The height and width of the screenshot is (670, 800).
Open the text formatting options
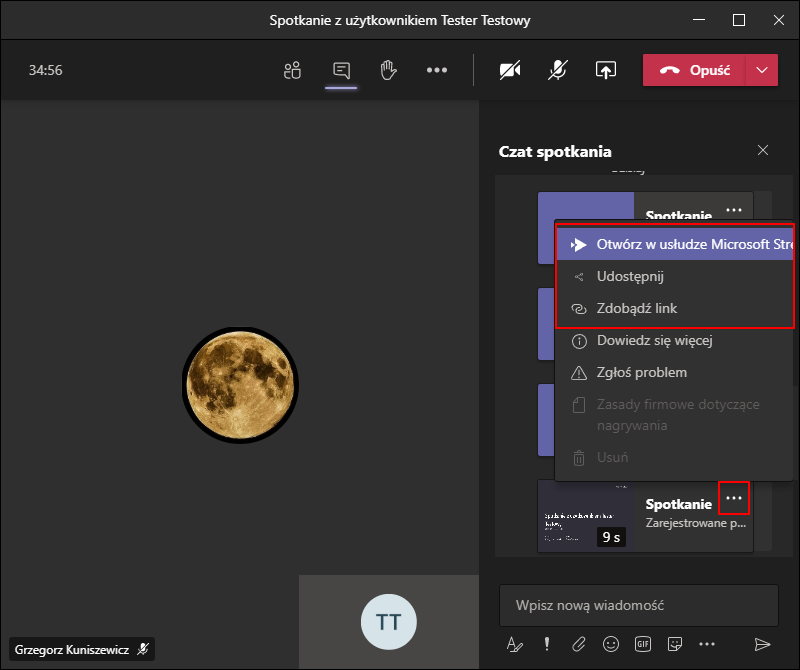point(514,644)
